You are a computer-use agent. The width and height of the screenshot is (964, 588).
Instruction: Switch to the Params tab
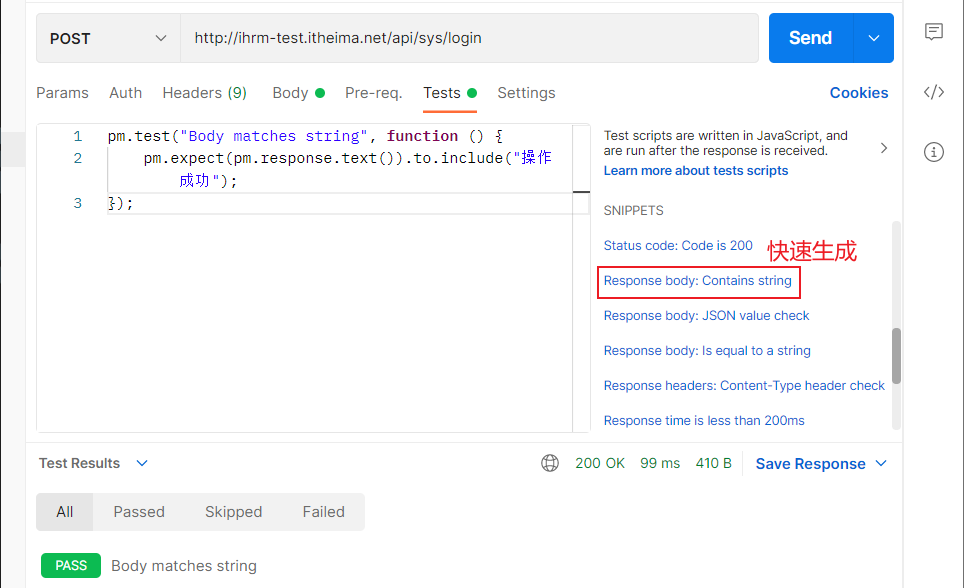click(62, 93)
